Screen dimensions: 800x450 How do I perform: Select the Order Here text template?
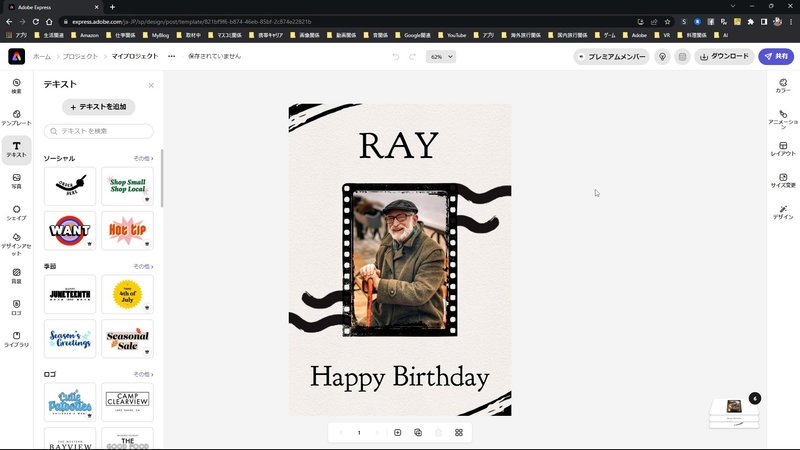(70, 186)
